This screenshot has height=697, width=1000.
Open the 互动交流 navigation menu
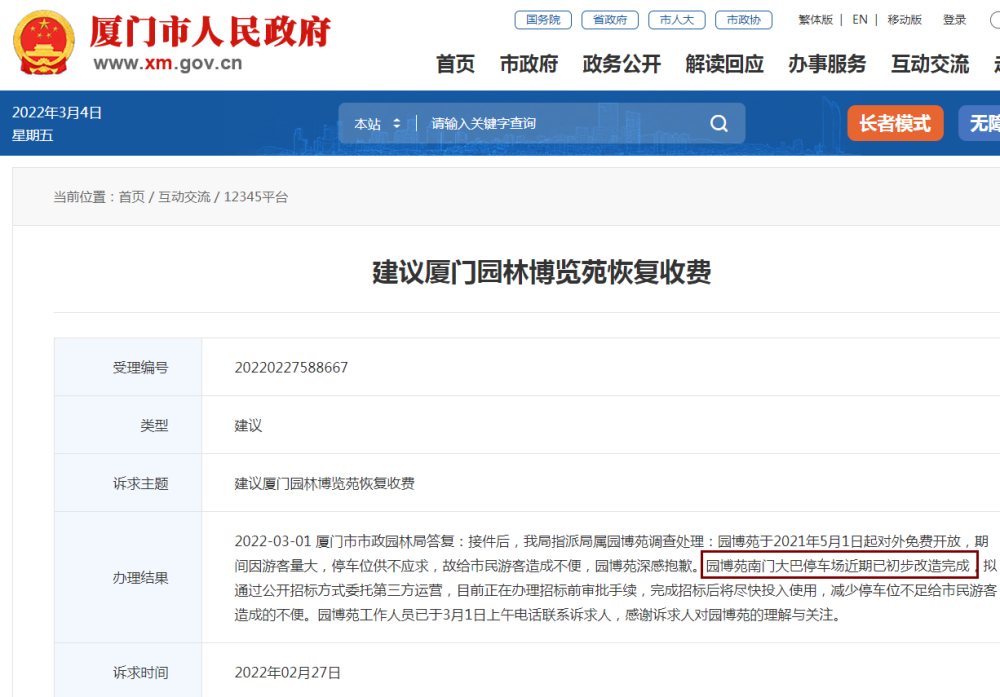(930, 64)
